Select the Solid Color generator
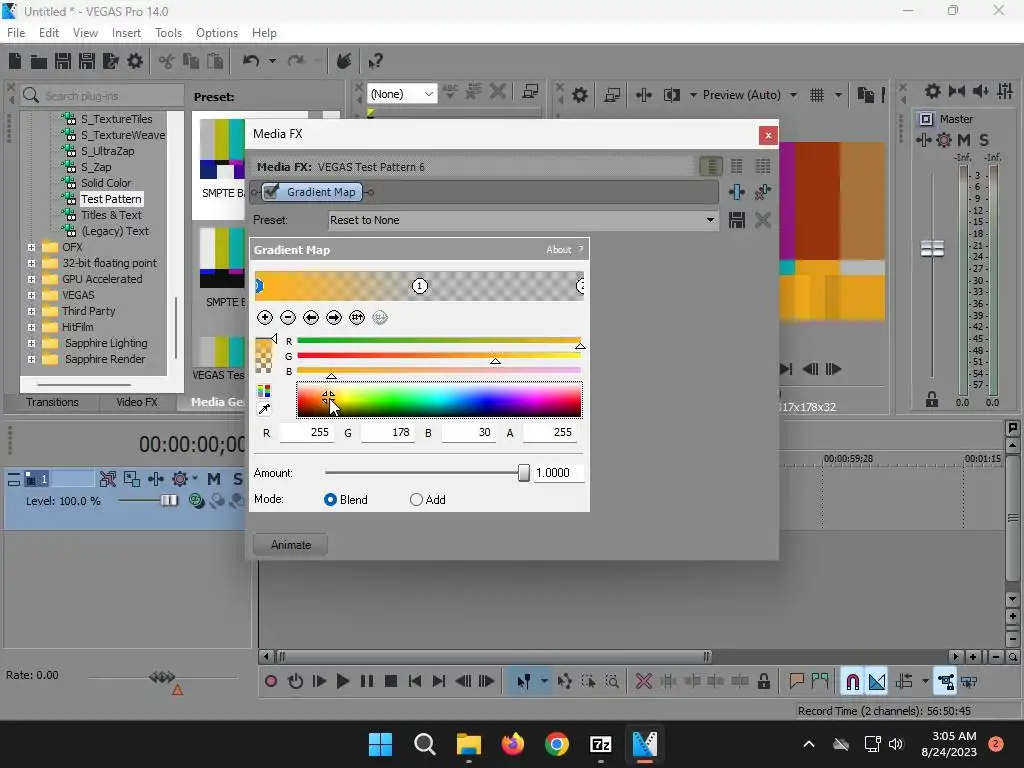Viewport: 1024px width, 768px height. tap(106, 183)
